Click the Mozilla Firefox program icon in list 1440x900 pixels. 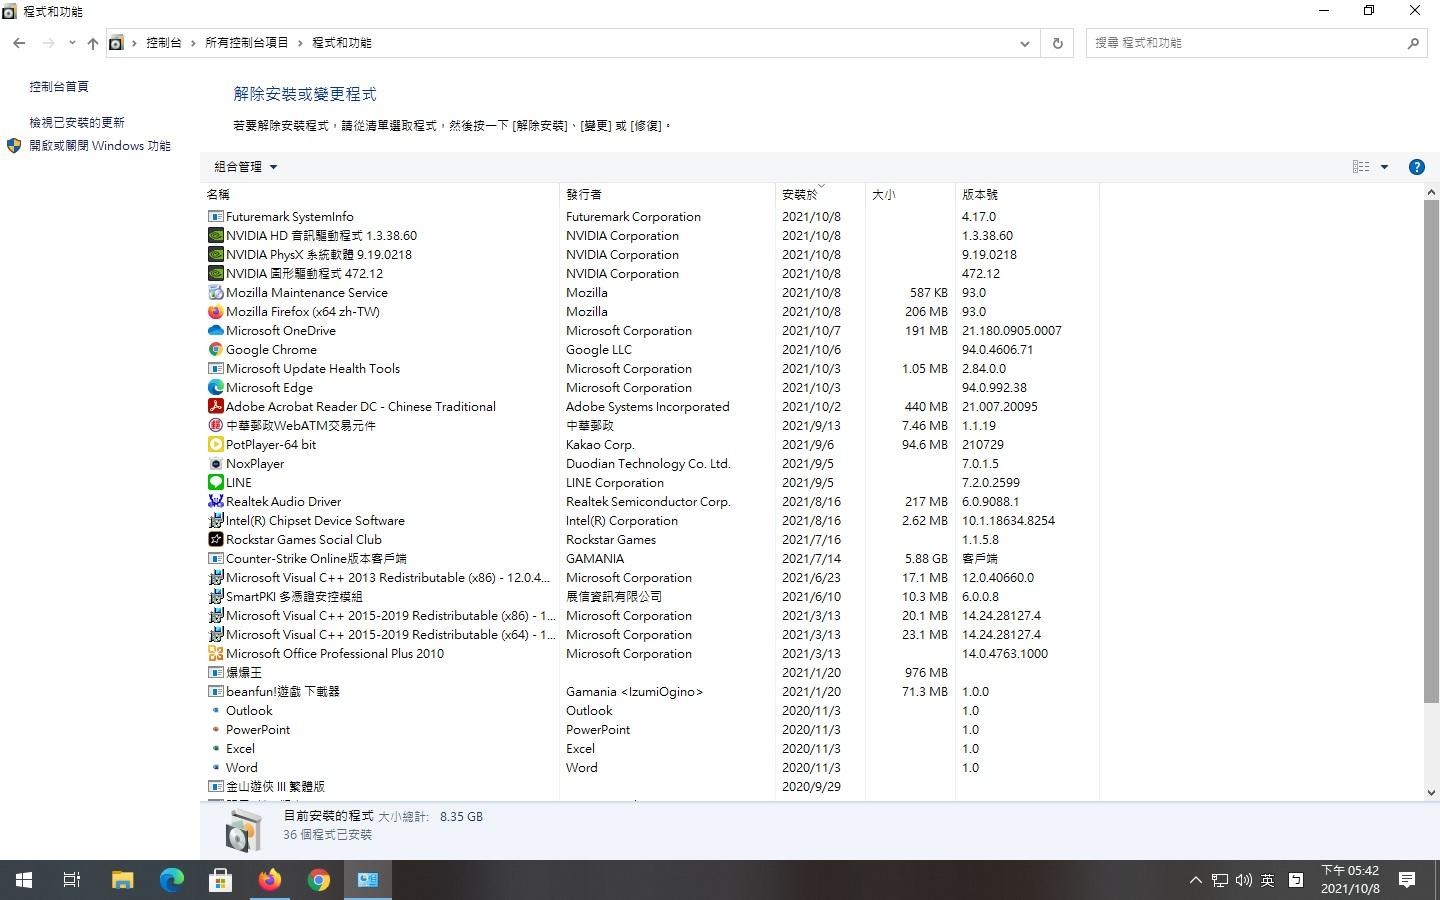point(215,312)
